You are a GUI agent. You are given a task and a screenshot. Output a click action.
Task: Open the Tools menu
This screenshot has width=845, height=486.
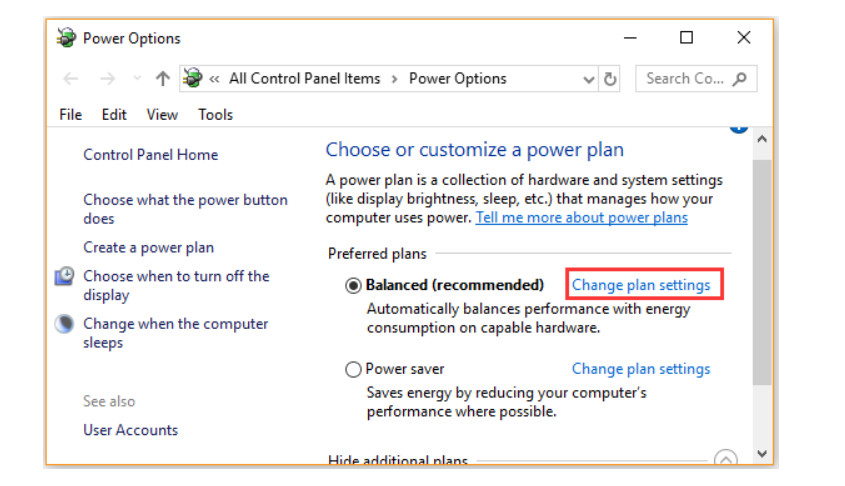coord(215,114)
